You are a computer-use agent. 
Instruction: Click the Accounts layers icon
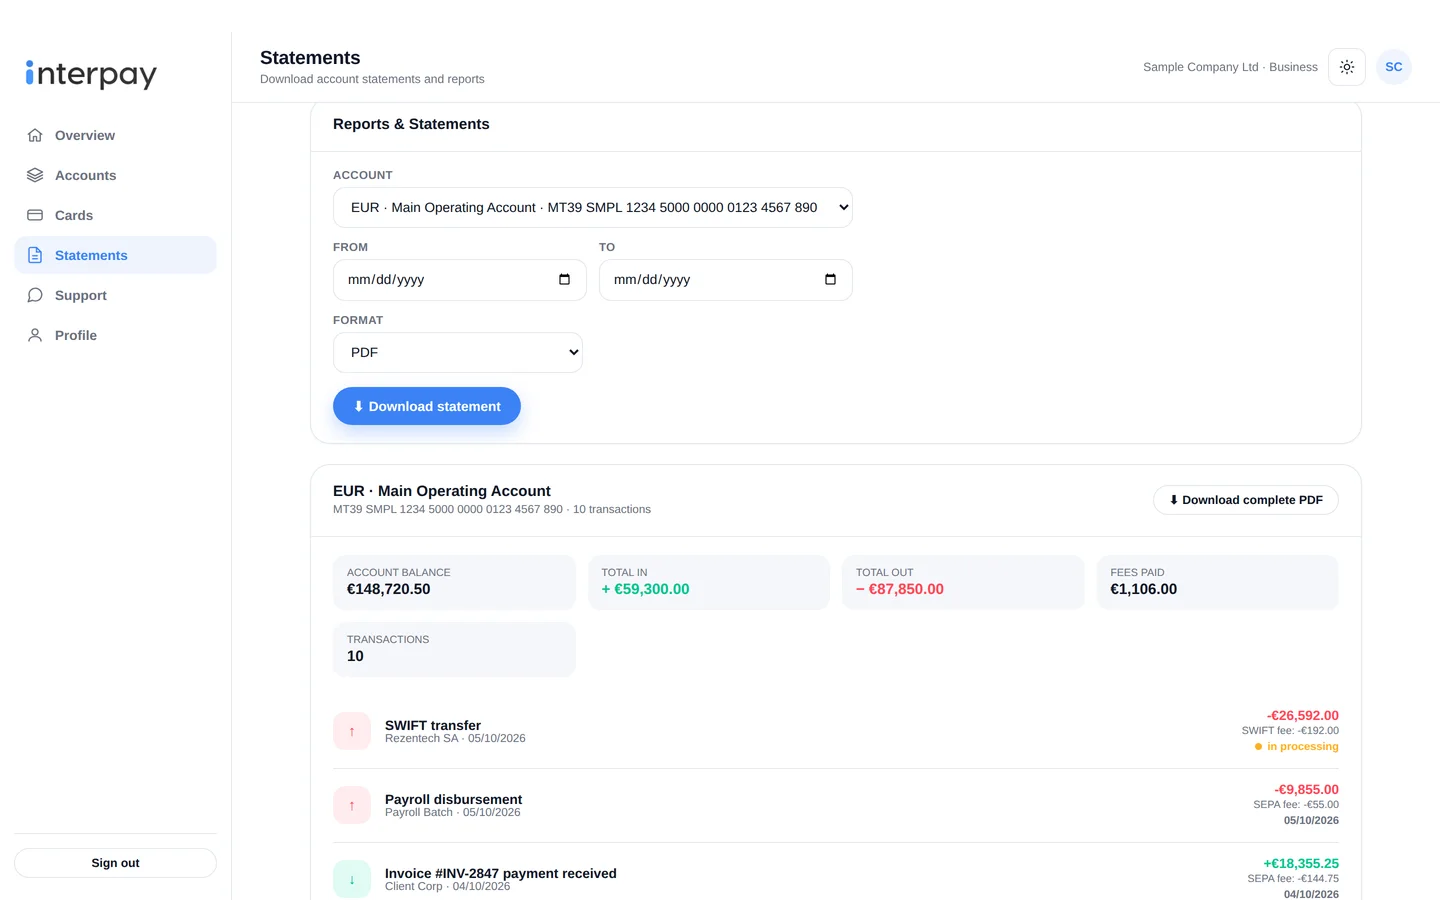coord(35,175)
